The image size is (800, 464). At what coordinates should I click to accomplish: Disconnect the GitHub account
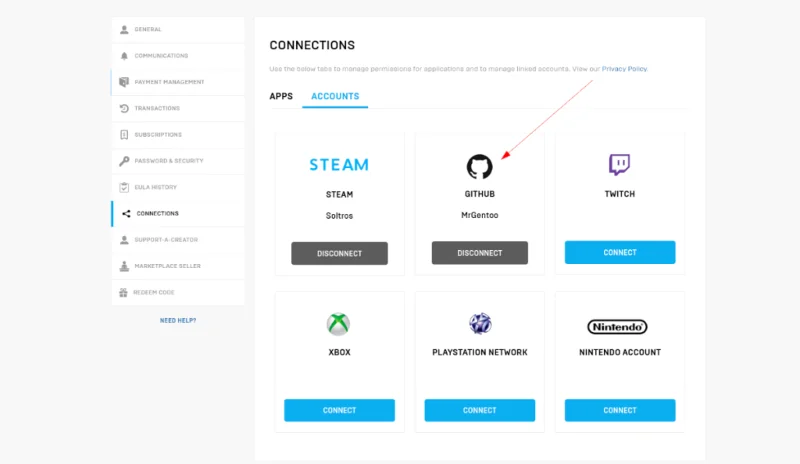tap(480, 253)
